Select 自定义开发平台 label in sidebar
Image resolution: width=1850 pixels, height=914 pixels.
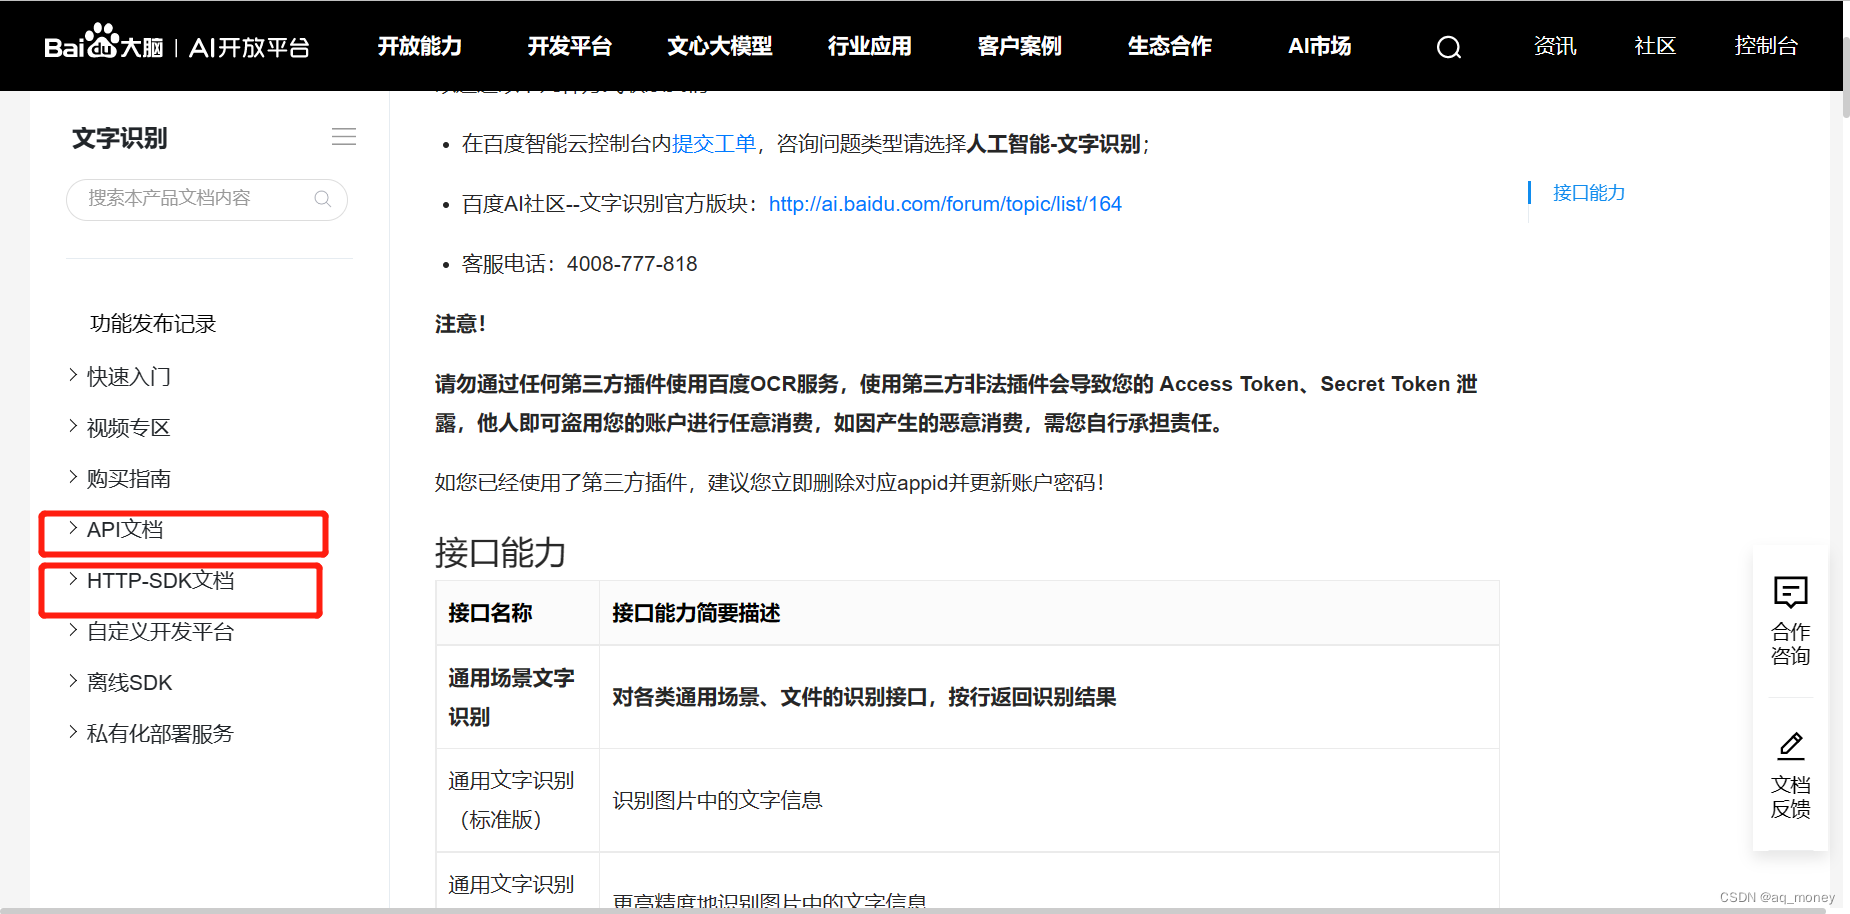tap(161, 632)
